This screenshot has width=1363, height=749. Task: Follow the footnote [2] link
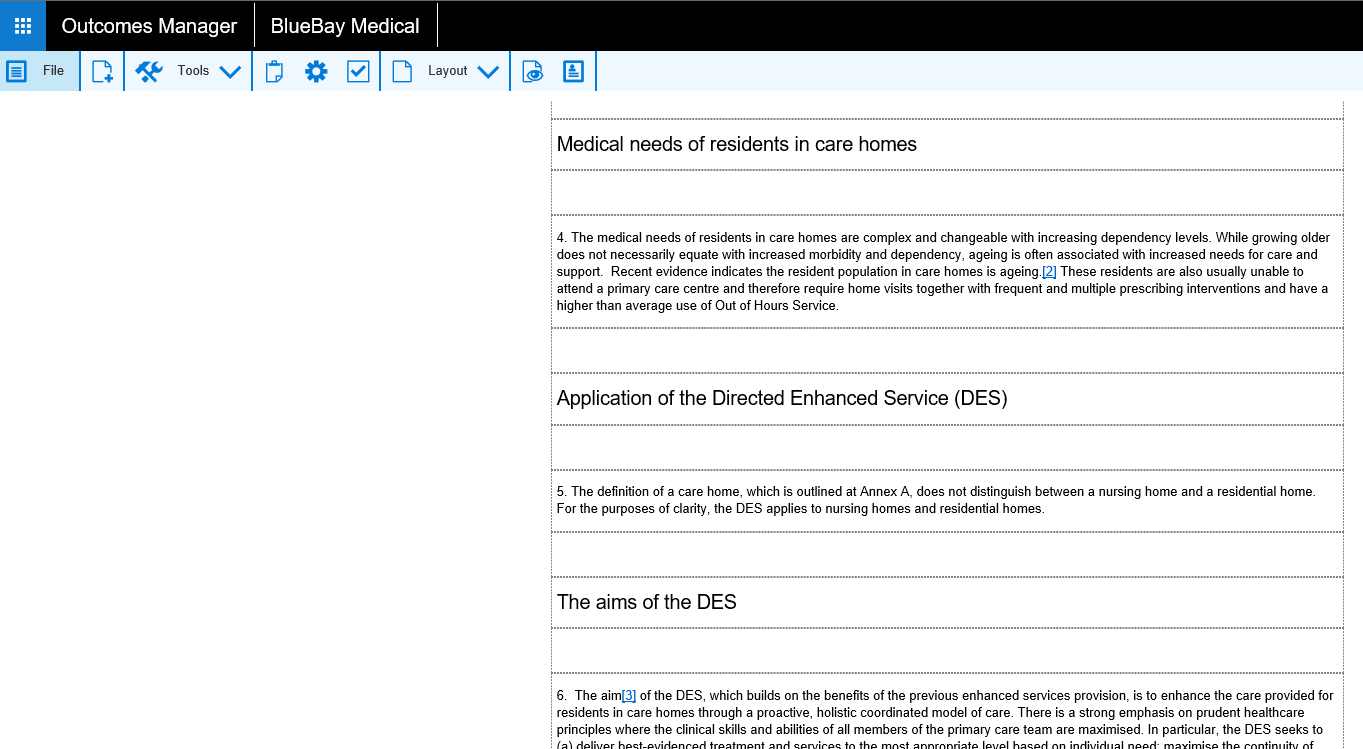[x=1049, y=272]
